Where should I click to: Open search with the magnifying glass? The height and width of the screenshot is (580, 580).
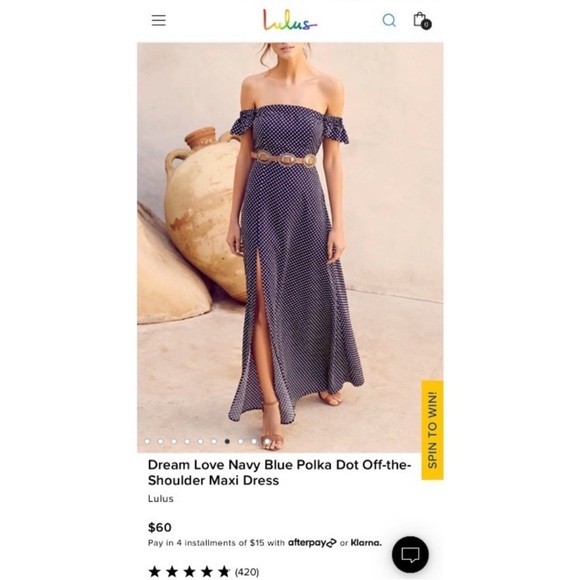(x=389, y=20)
